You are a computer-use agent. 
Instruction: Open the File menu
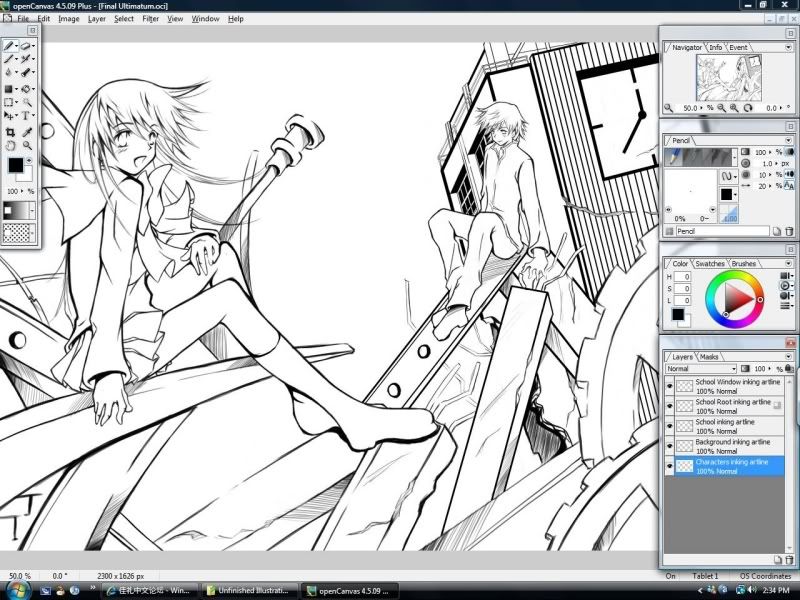coord(23,19)
